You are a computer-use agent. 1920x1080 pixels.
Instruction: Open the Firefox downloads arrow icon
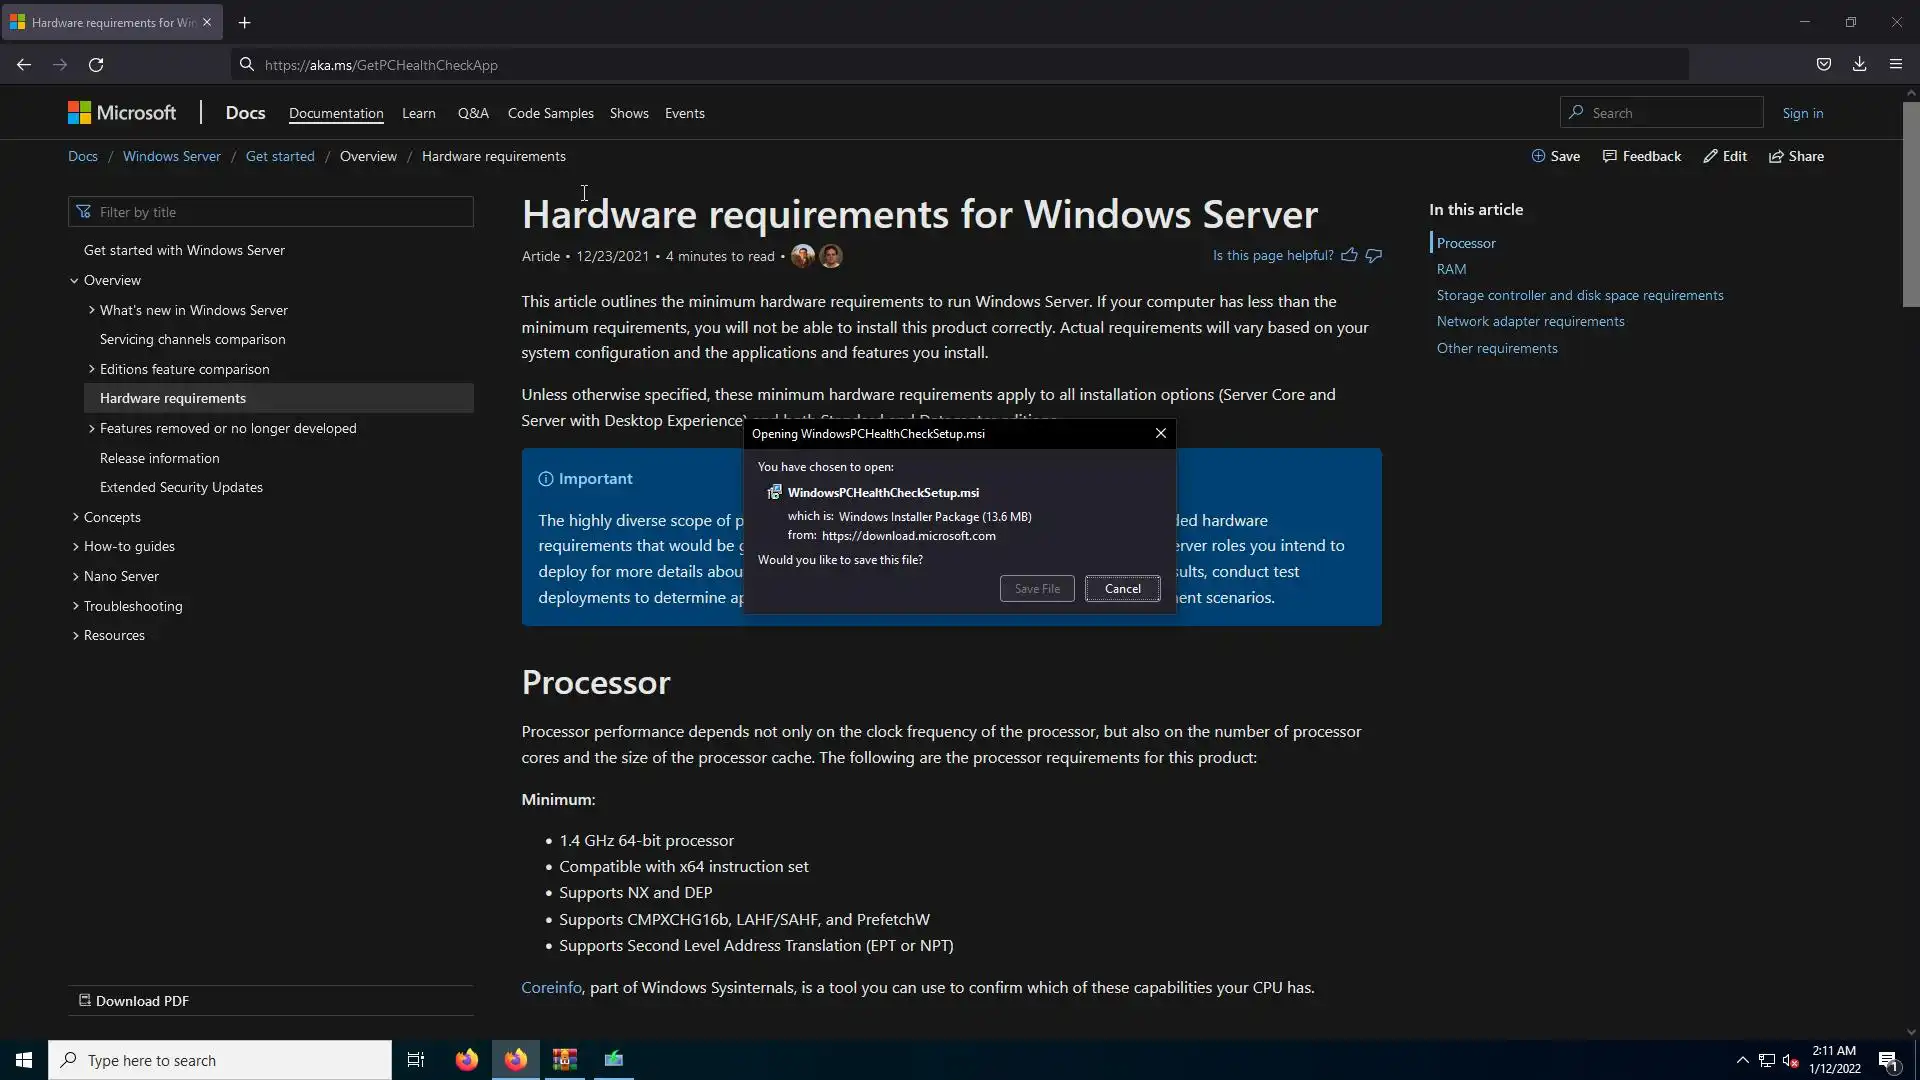[x=1859, y=65]
